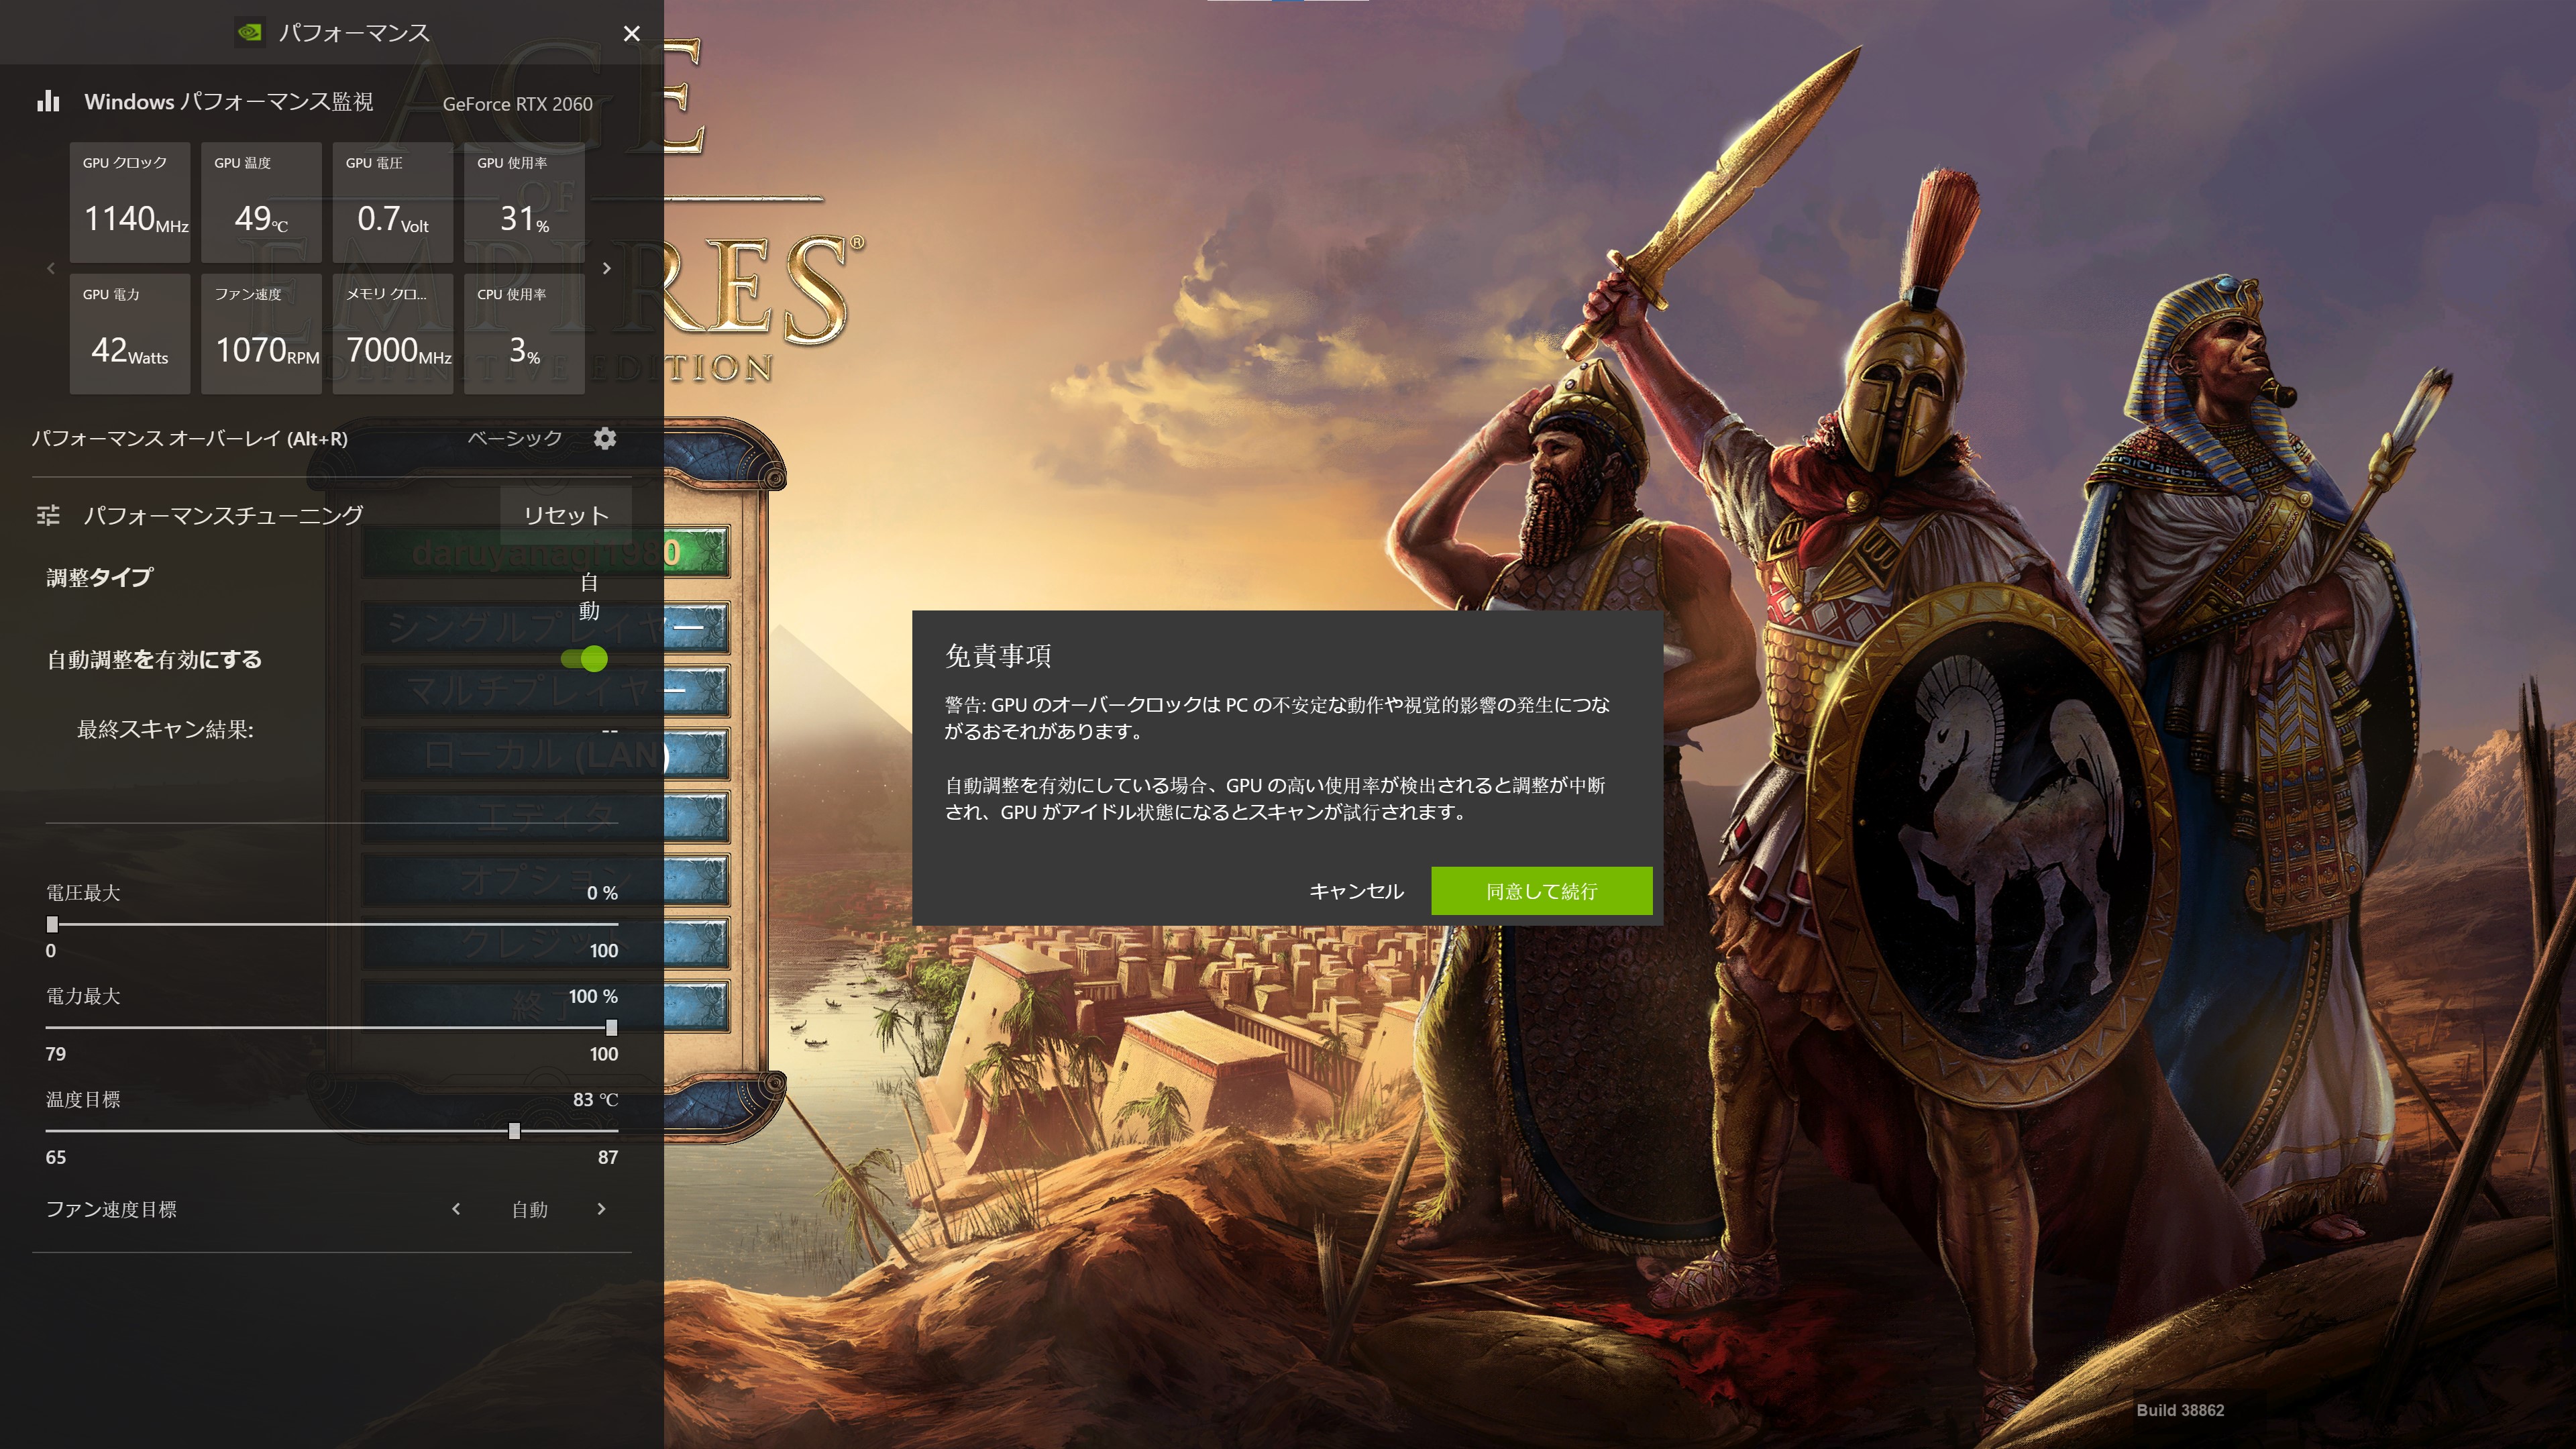
Task: Enable the 自動調整を有効にする toggle
Action: [585, 658]
